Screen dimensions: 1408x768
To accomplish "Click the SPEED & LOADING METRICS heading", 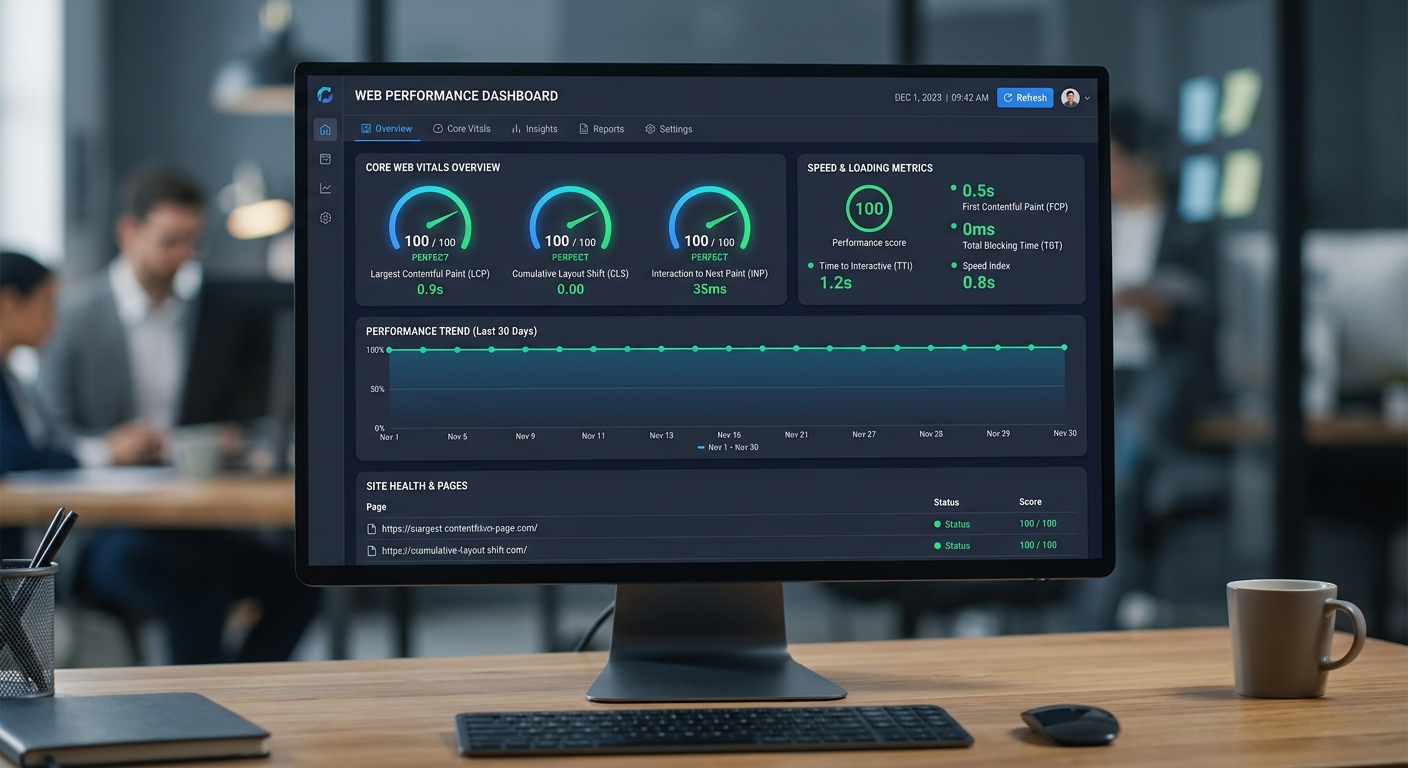I will [x=870, y=168].
